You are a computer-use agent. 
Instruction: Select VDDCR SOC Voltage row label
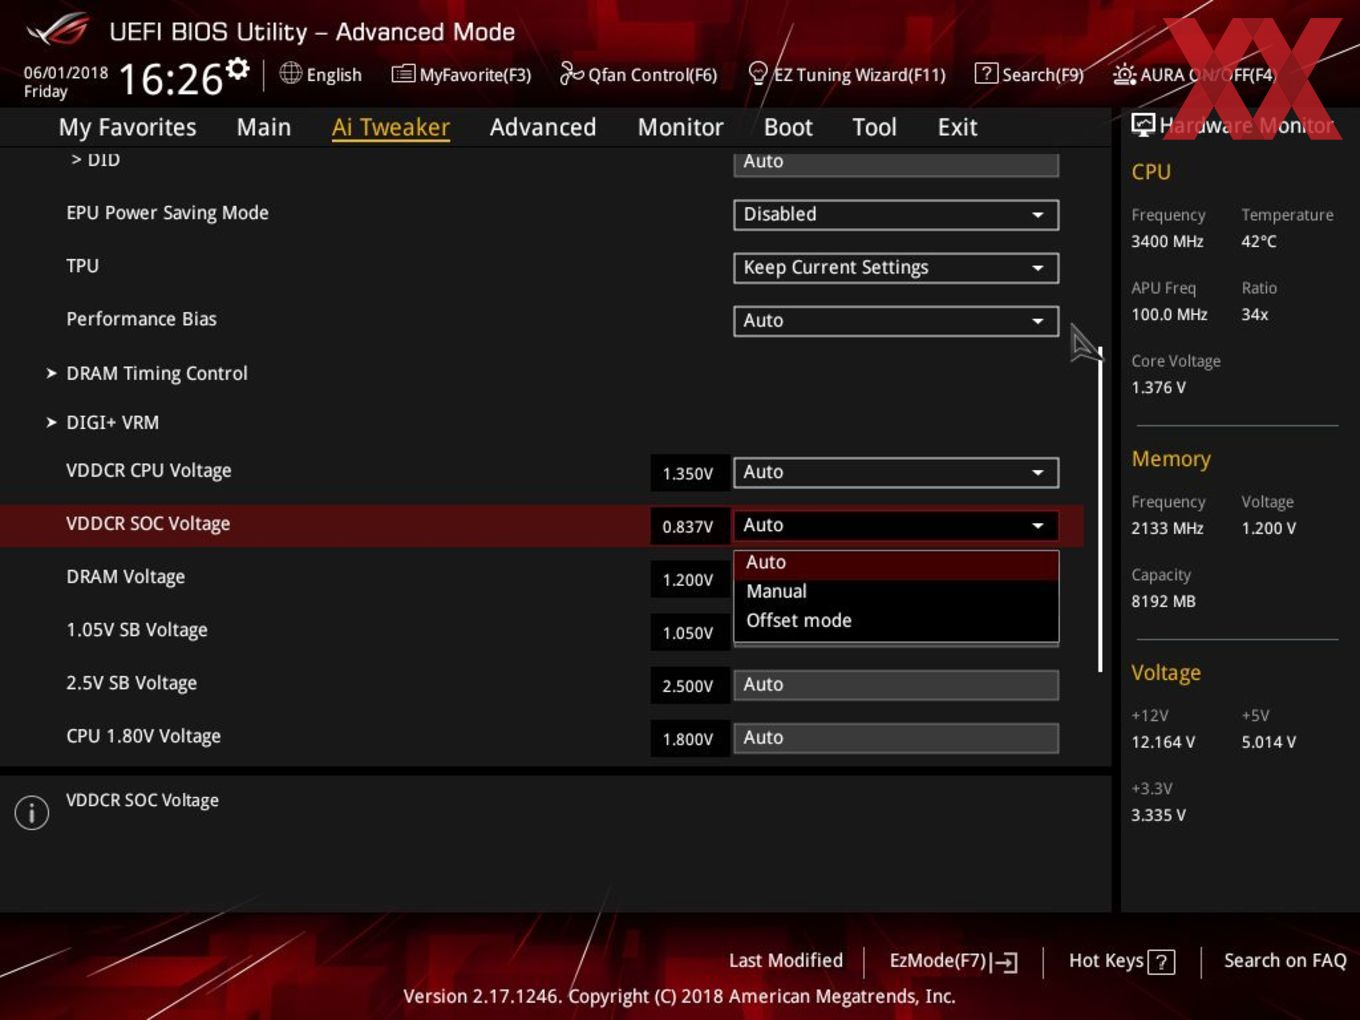[148, 524]
